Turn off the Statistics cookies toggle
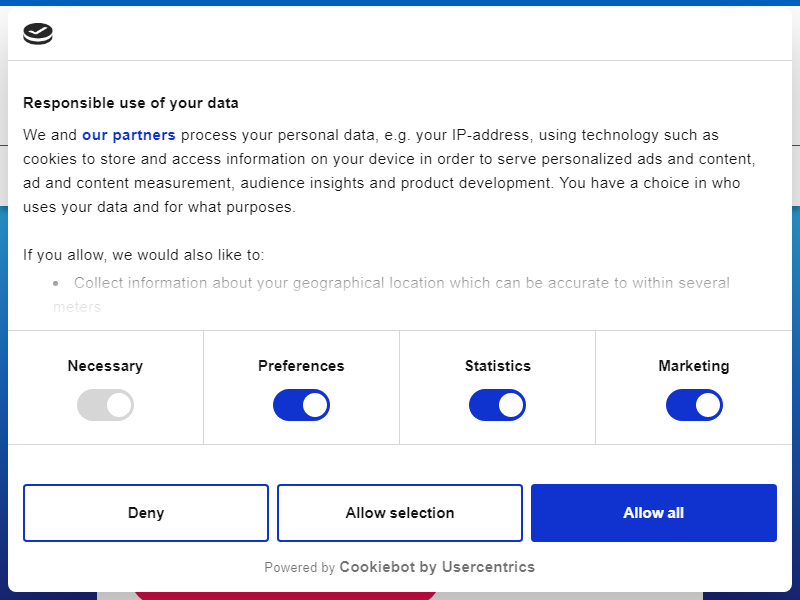Image resolution: width=800 pixels, height=600 pixels. coord(497,405)
